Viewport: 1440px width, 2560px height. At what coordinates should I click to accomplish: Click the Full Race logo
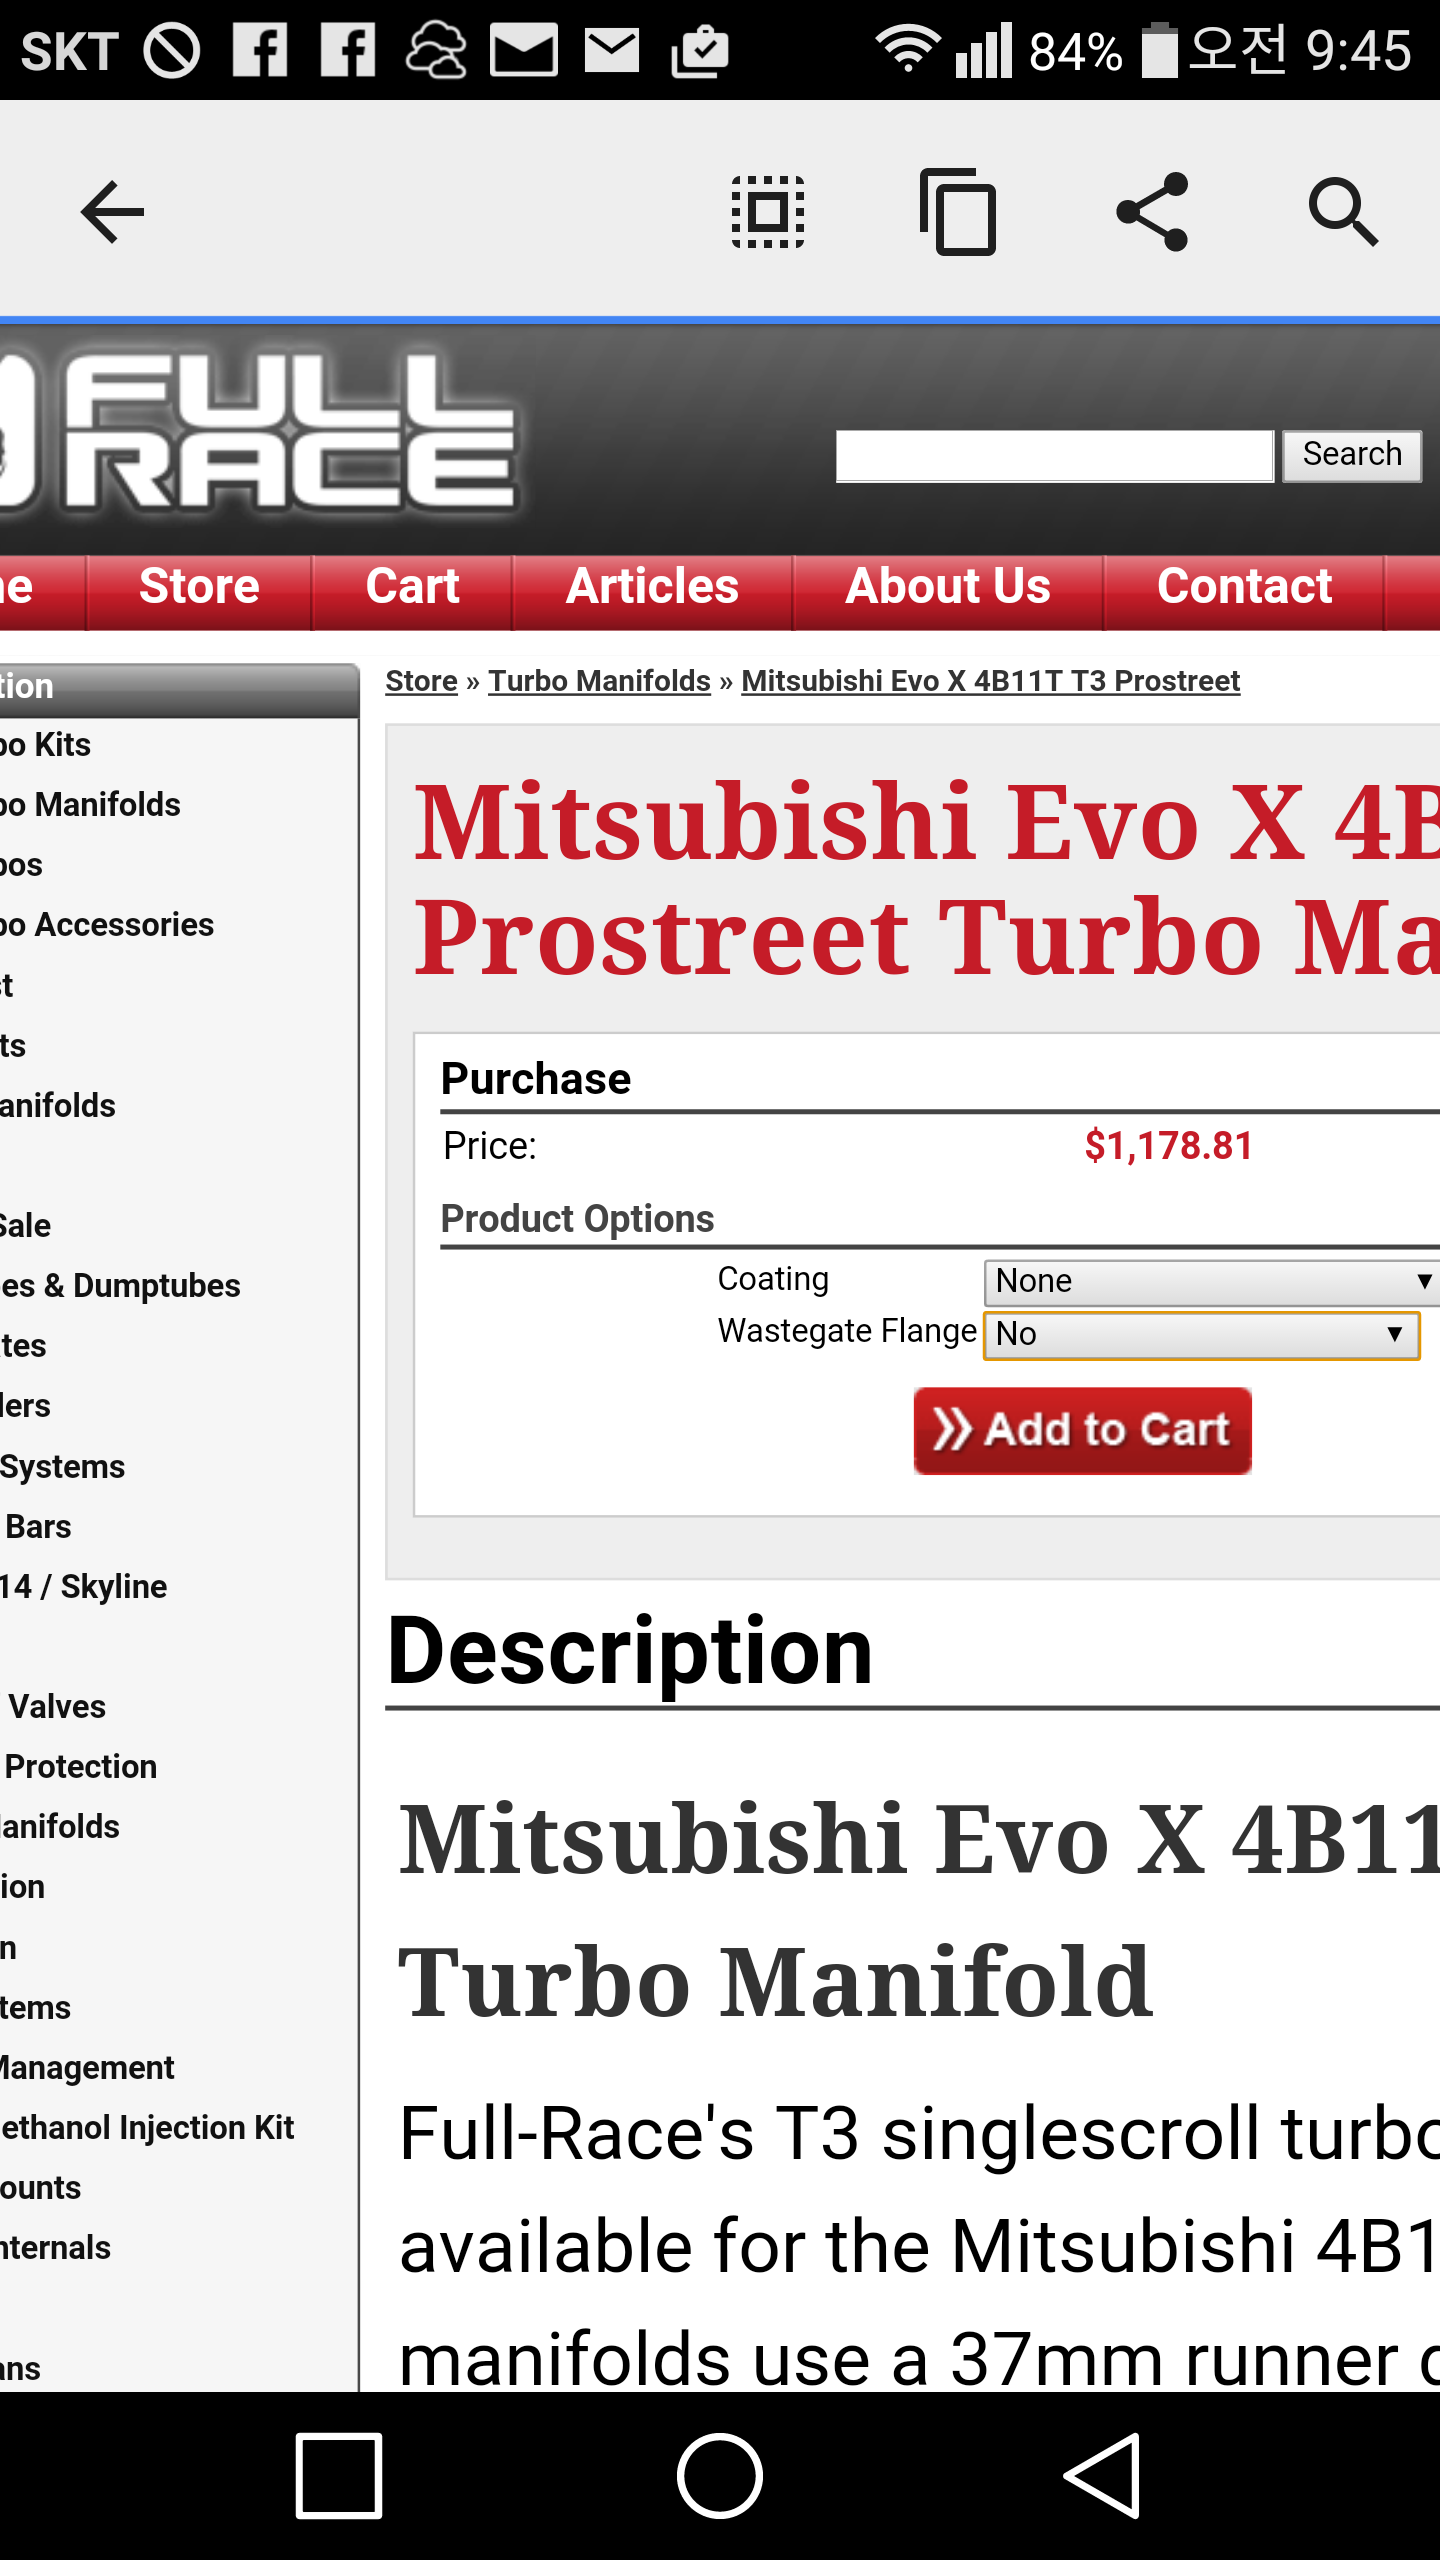pyautogui.click(x=260, y=434)
